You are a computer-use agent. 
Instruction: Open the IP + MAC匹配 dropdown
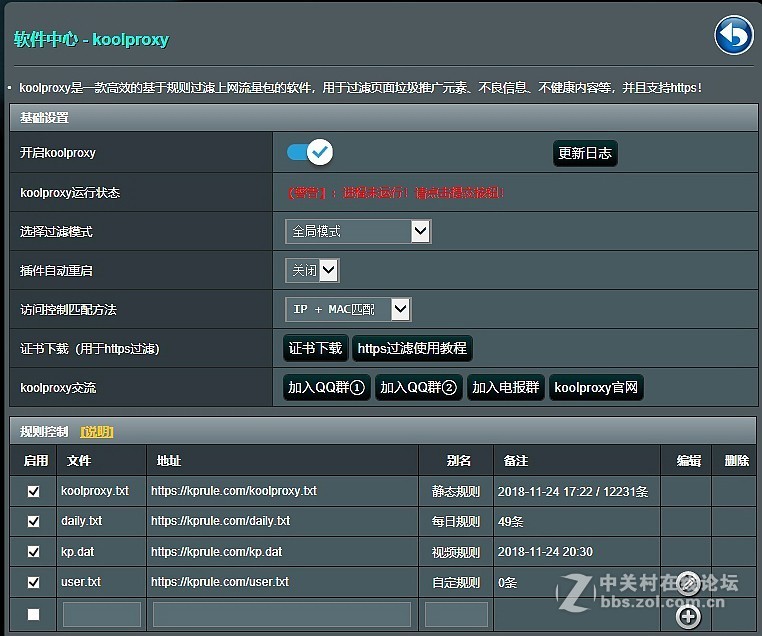(x=348, y=309)
